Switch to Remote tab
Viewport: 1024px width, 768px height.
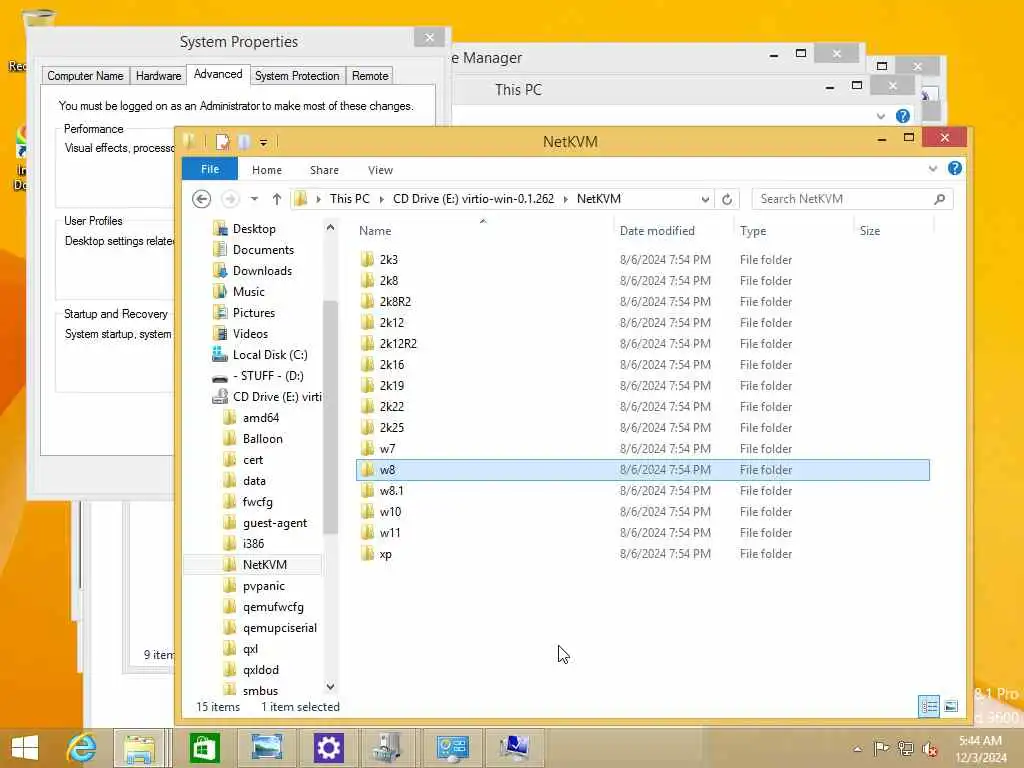(x=370, y=76)
